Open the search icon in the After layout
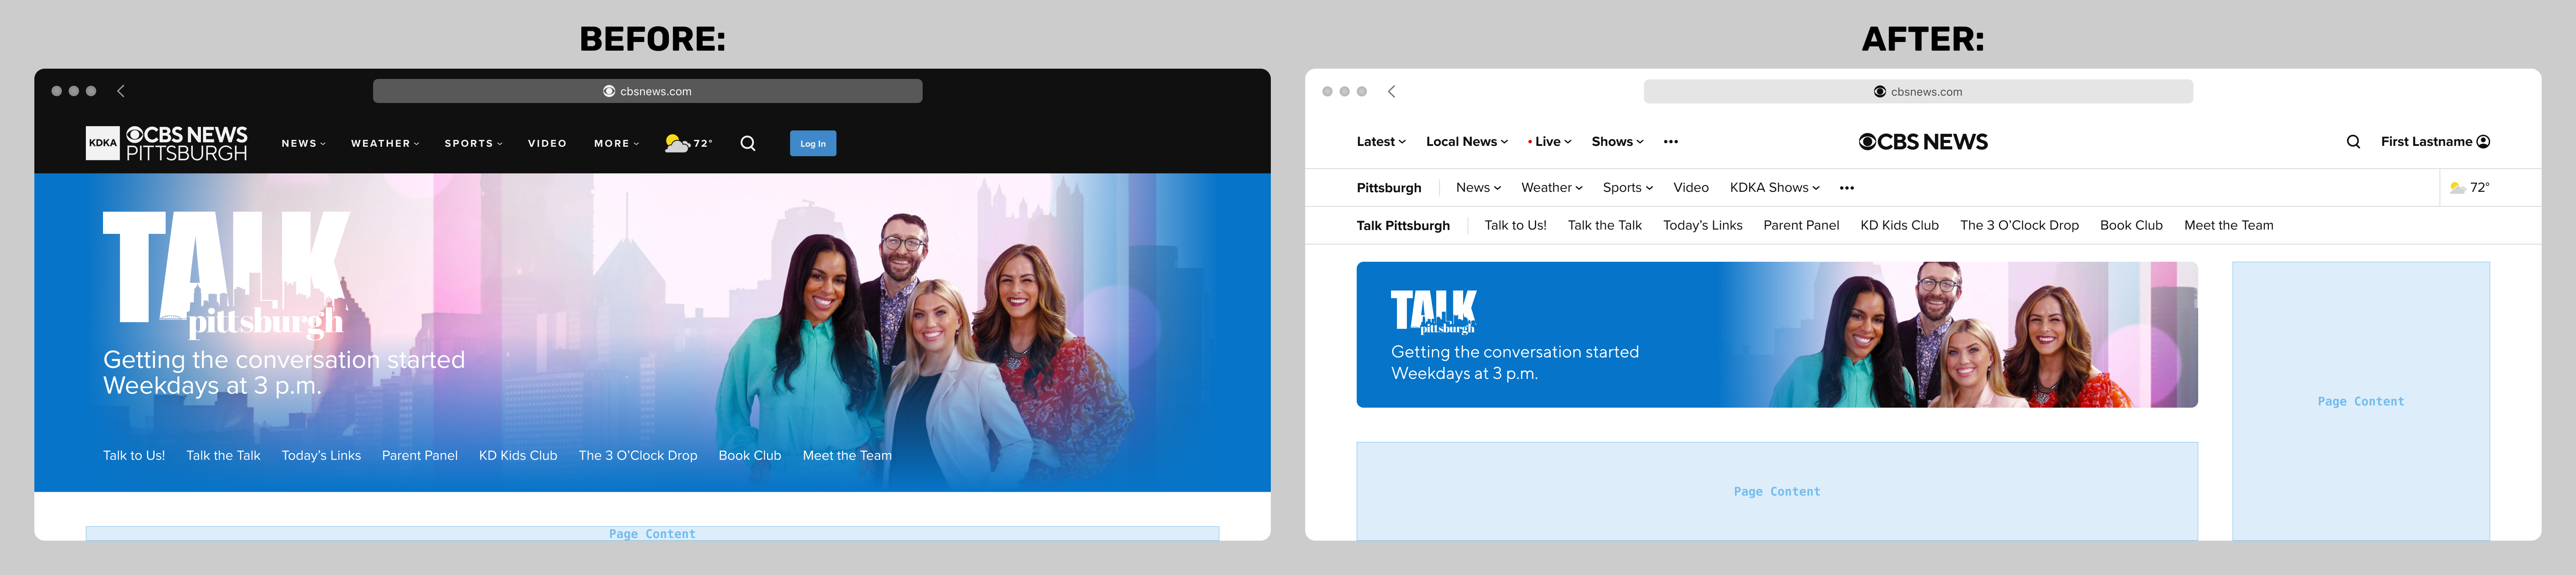This screenshot has width=2576, height=575. pyautogui.click(x=2354, y=141)
